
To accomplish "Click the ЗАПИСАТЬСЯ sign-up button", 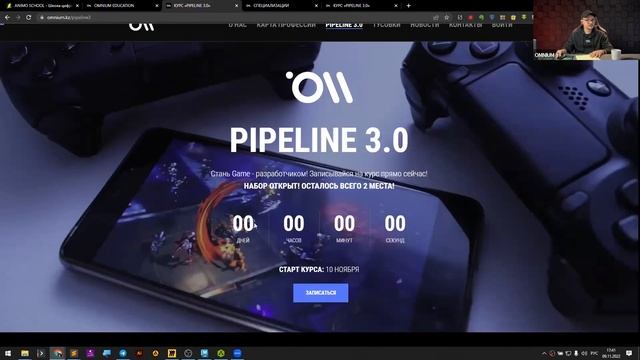I will click(321, 293).
